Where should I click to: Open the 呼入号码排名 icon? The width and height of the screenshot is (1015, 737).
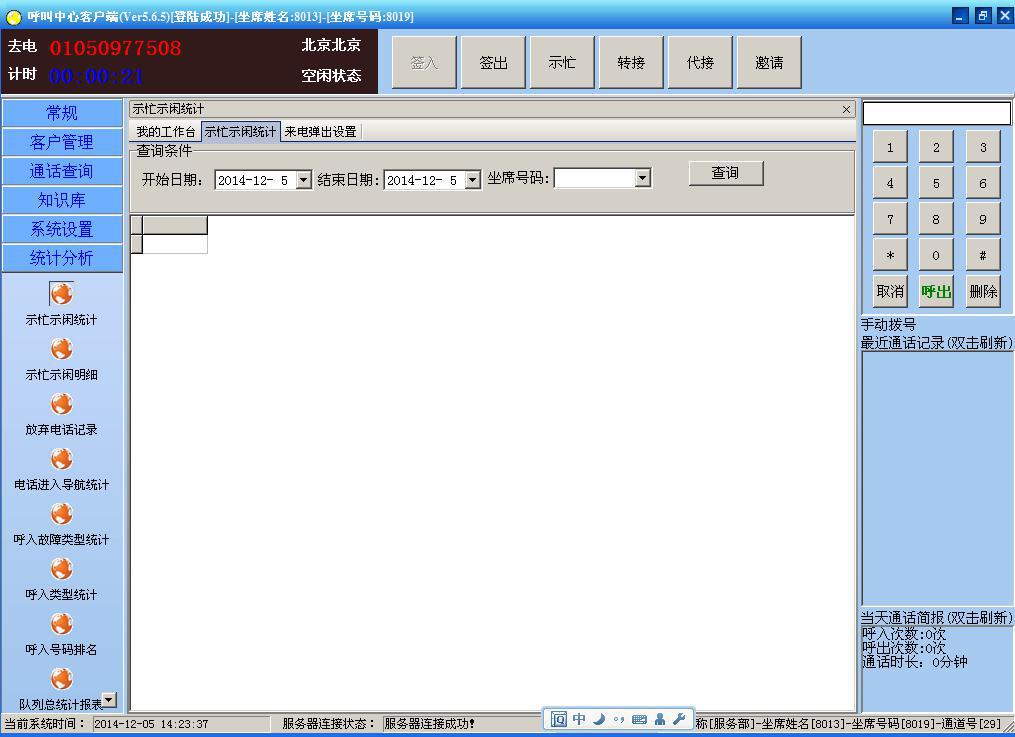click(62, 624)
